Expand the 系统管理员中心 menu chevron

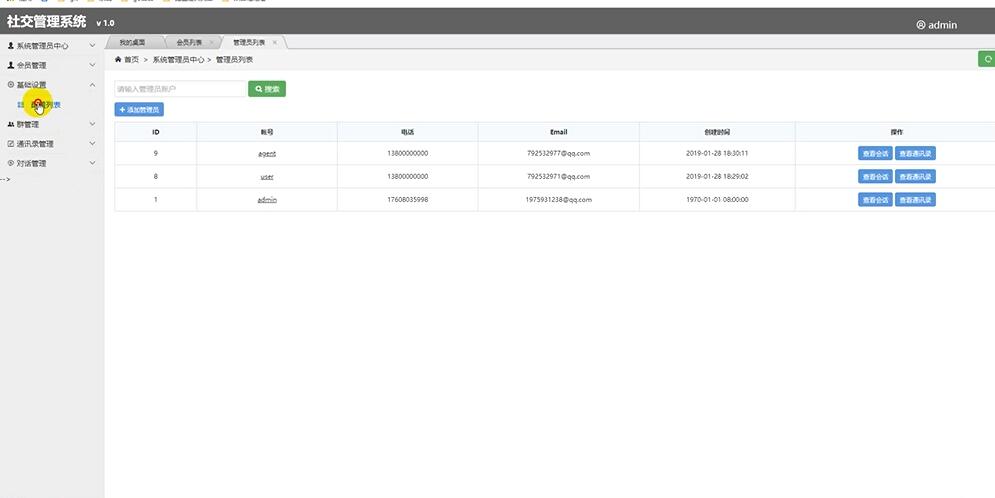[93, 46]
